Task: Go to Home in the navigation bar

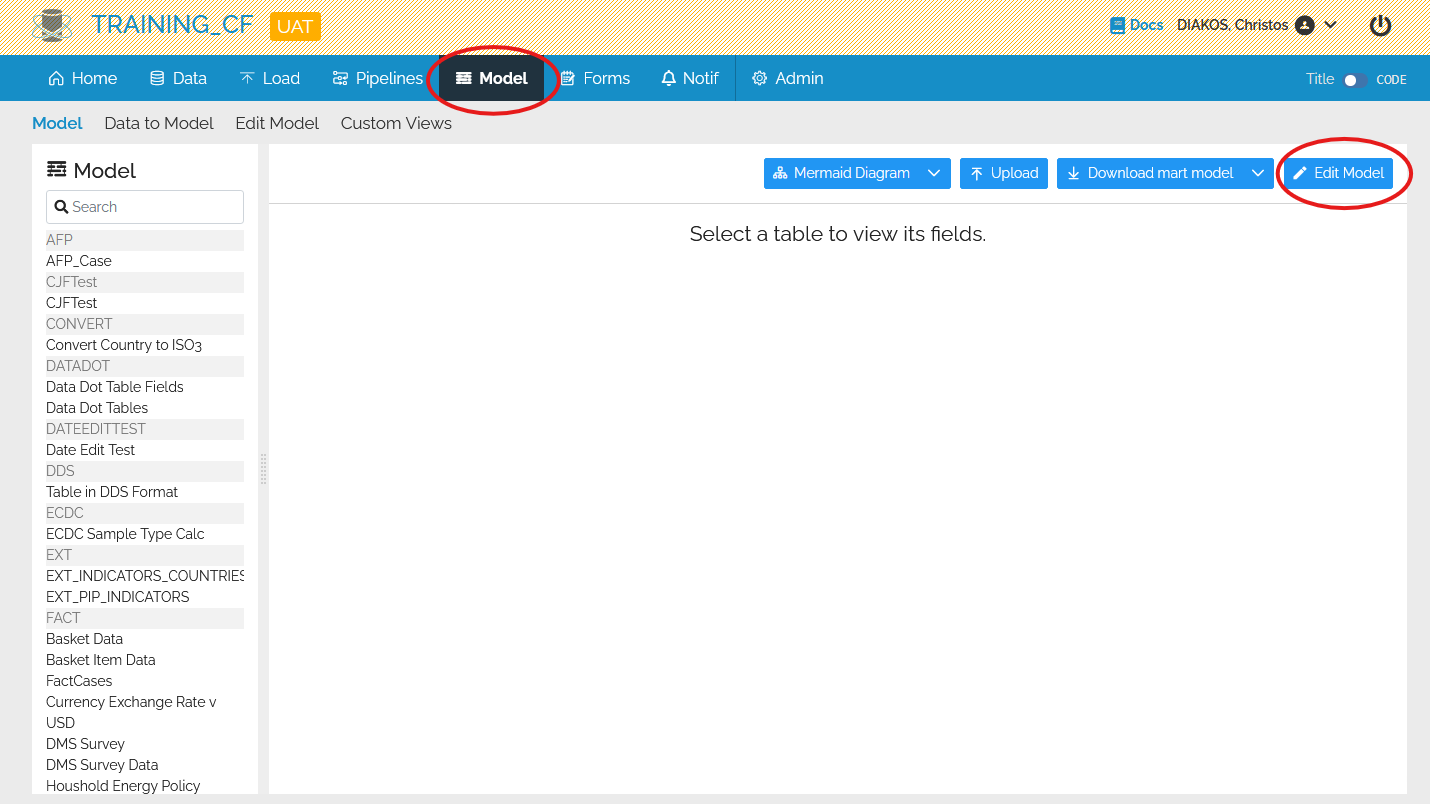Action: pos(83,78)
